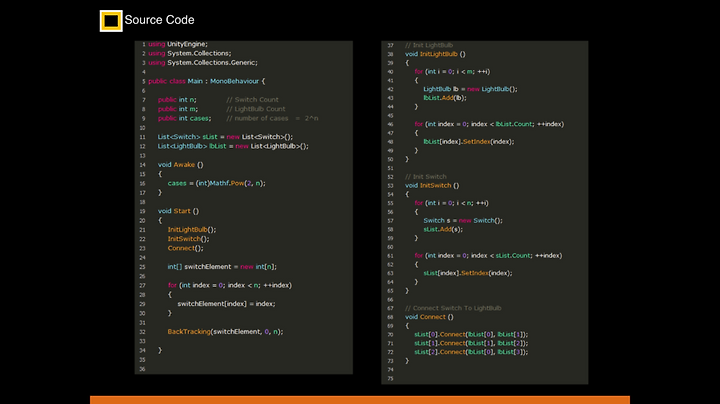Click "sList[index].SetIndex(index);" statement
The height and width of the screenshot is (404, 720).
pyautogui.click(x=468, y=273)
